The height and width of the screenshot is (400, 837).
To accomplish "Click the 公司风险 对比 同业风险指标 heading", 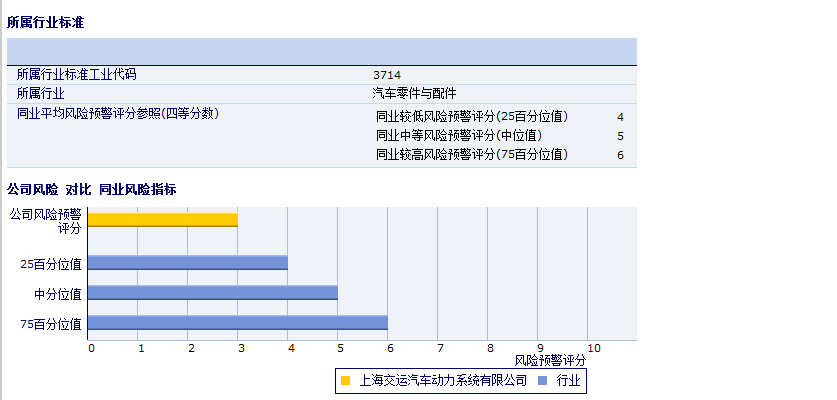I will 92,190.
